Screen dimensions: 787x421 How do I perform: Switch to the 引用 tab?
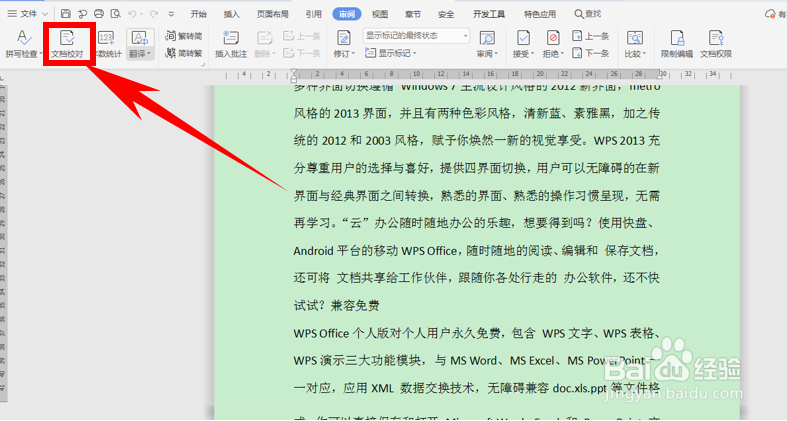(x=314, y=14)
